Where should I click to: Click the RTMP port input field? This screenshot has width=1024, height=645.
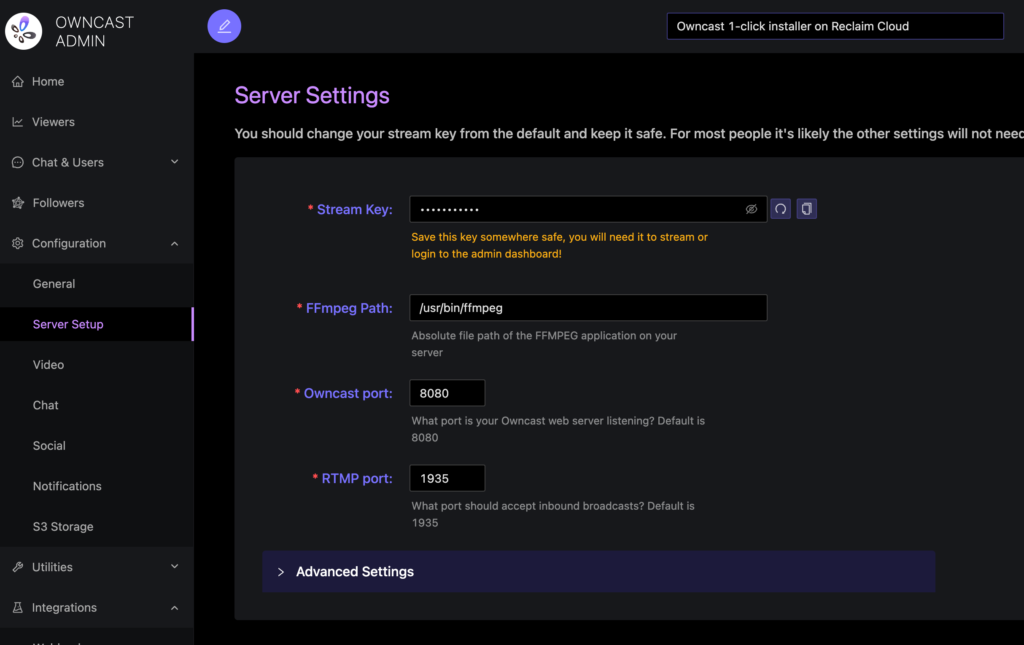tap(447, 479)
